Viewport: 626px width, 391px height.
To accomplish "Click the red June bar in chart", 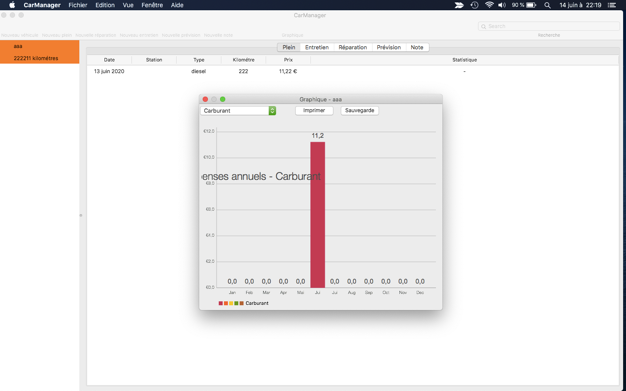I will click(x=318, y=215).
